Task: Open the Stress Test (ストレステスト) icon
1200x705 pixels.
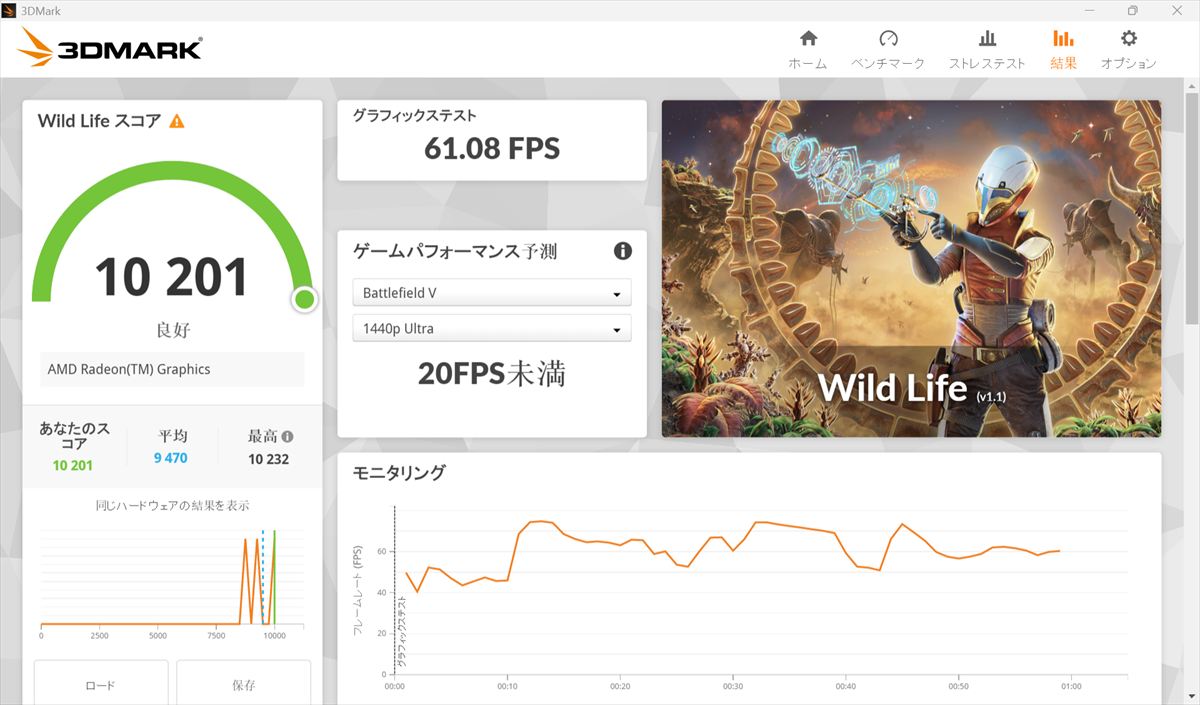Action: [987, 39]
